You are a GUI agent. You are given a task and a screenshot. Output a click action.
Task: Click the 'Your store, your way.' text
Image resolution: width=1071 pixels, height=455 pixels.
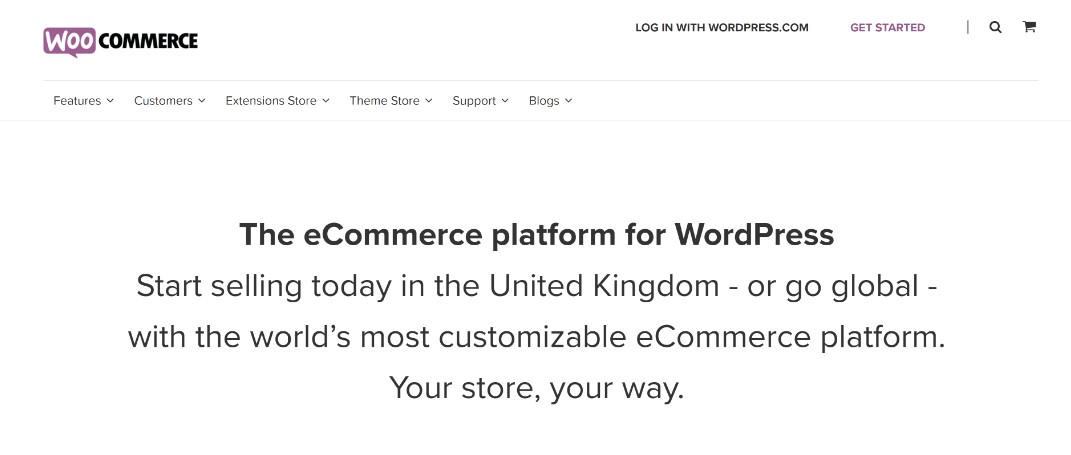[536, 388]
